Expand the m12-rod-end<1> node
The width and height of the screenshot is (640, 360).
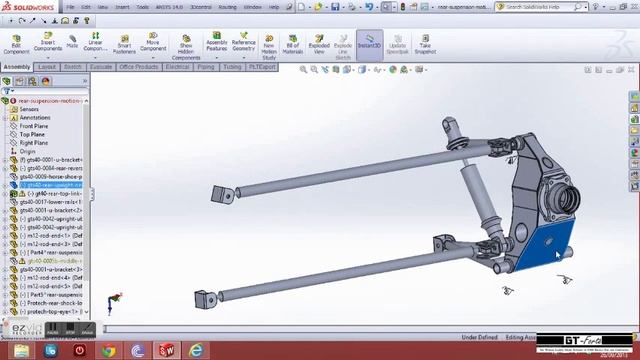[x=5, y=236]
